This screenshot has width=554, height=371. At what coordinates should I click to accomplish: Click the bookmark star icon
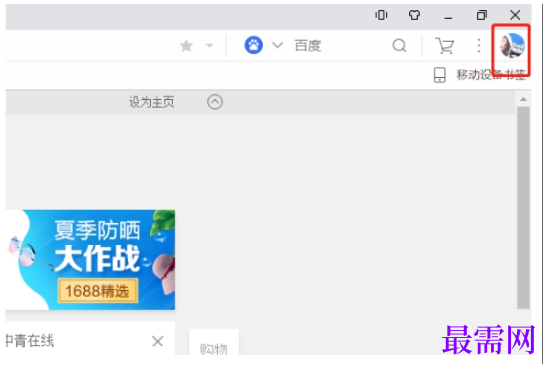click(x=186, y=46)
